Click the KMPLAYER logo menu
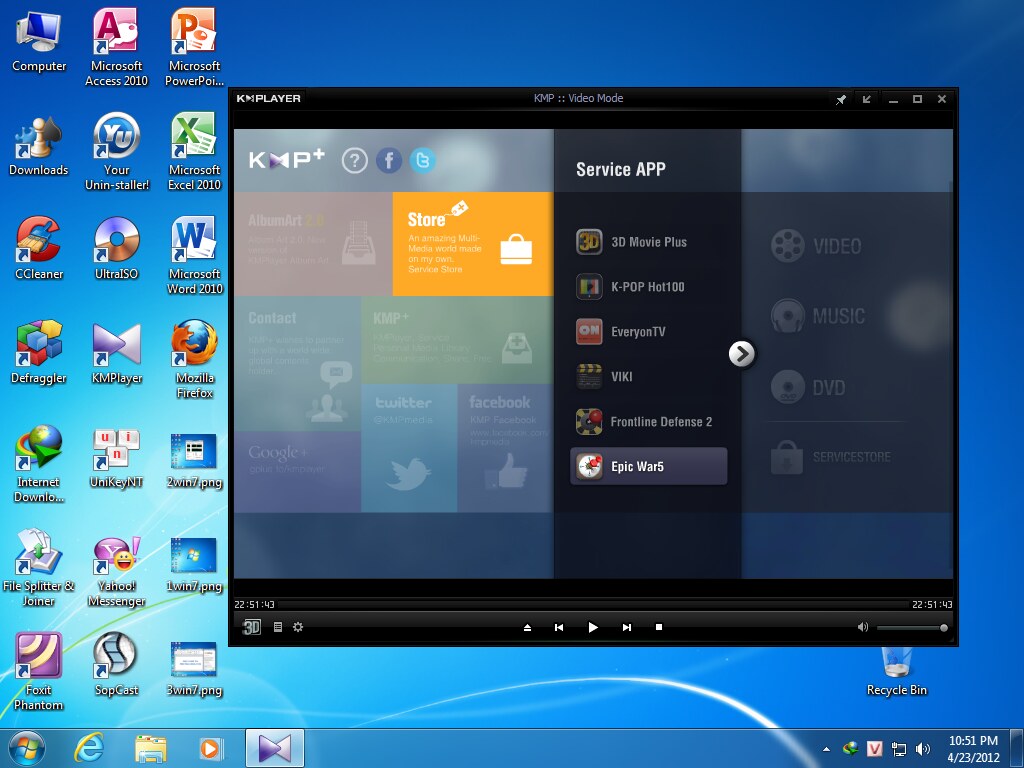 coord(269,99)
